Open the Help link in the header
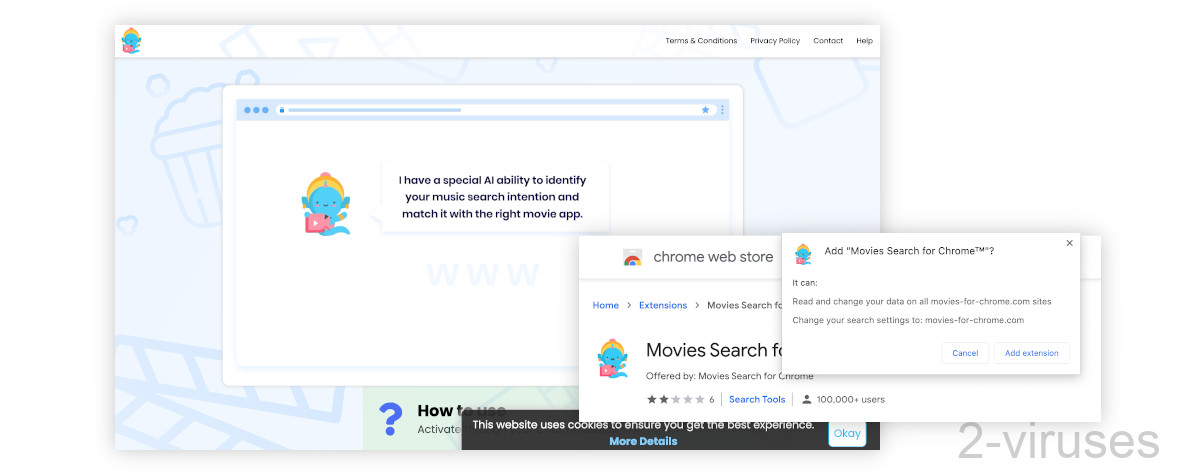Image resolution: width=1200 pixels, height=474 pixels. pos(864,41)
